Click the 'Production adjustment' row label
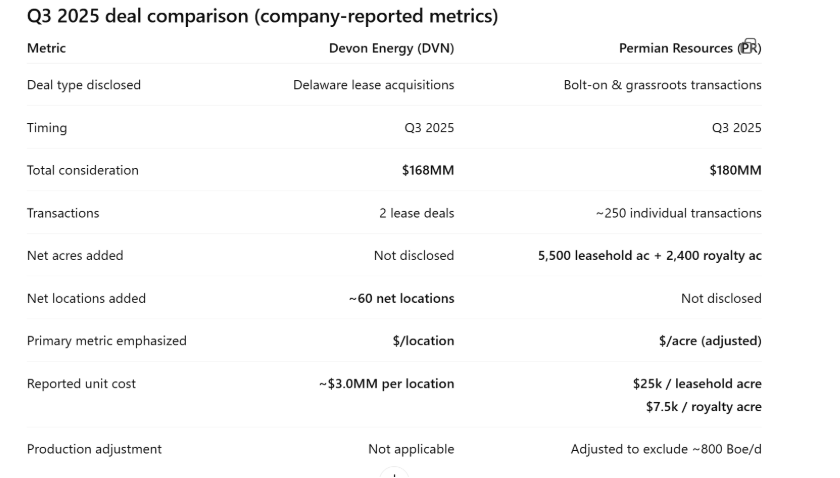Viewport: 840px width, 478px height. click(94, 449)
